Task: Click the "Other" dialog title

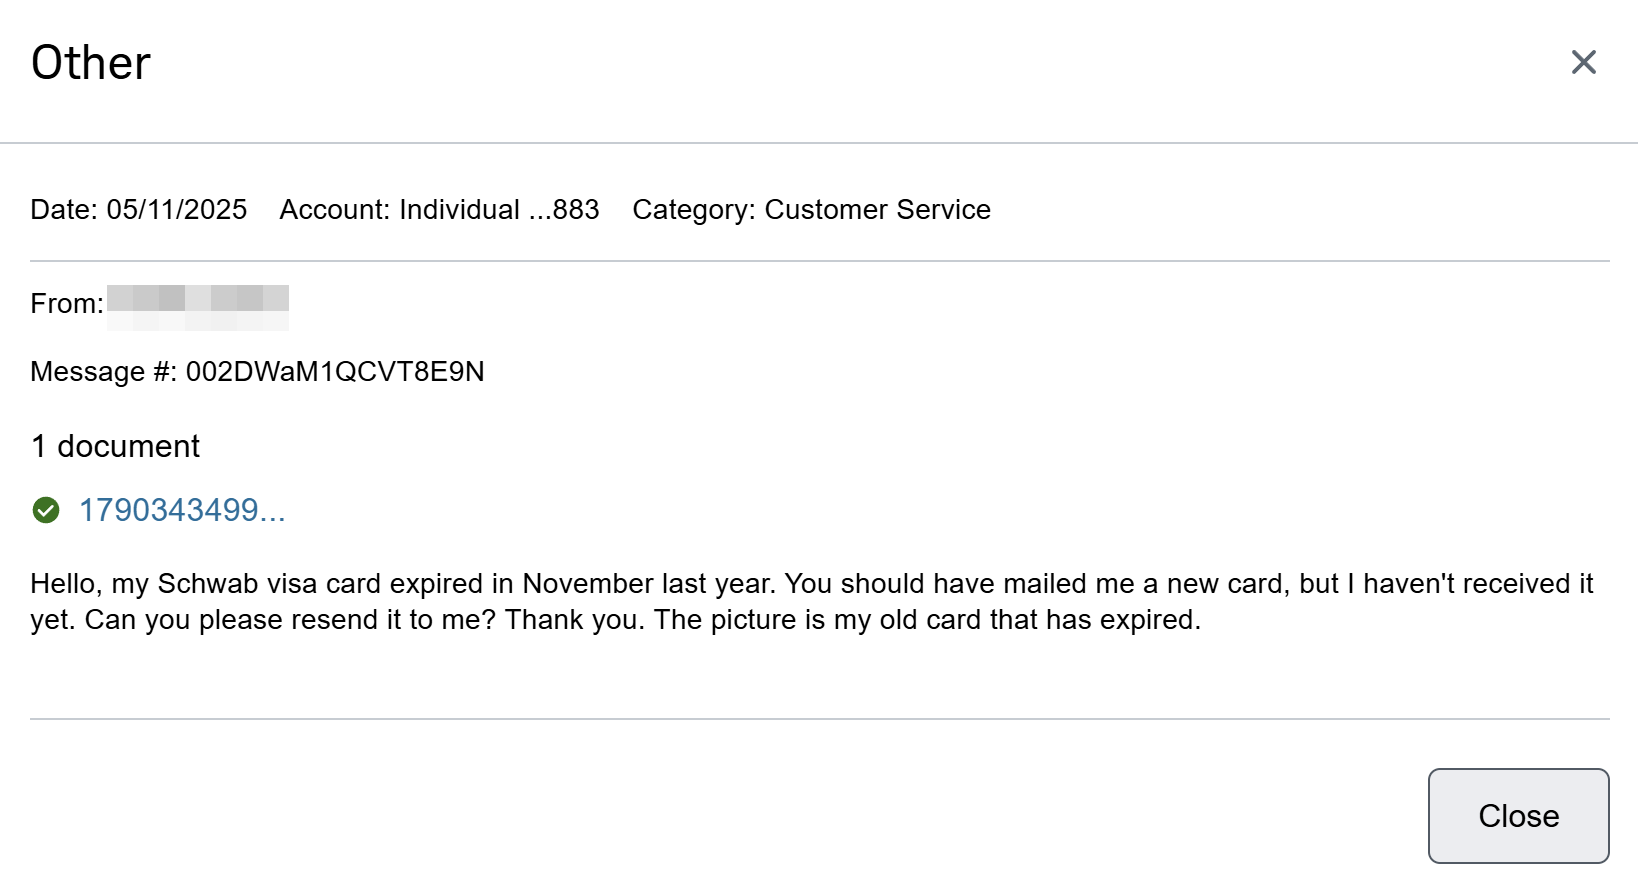Action: pyautogui.click(x=91, y=63)
